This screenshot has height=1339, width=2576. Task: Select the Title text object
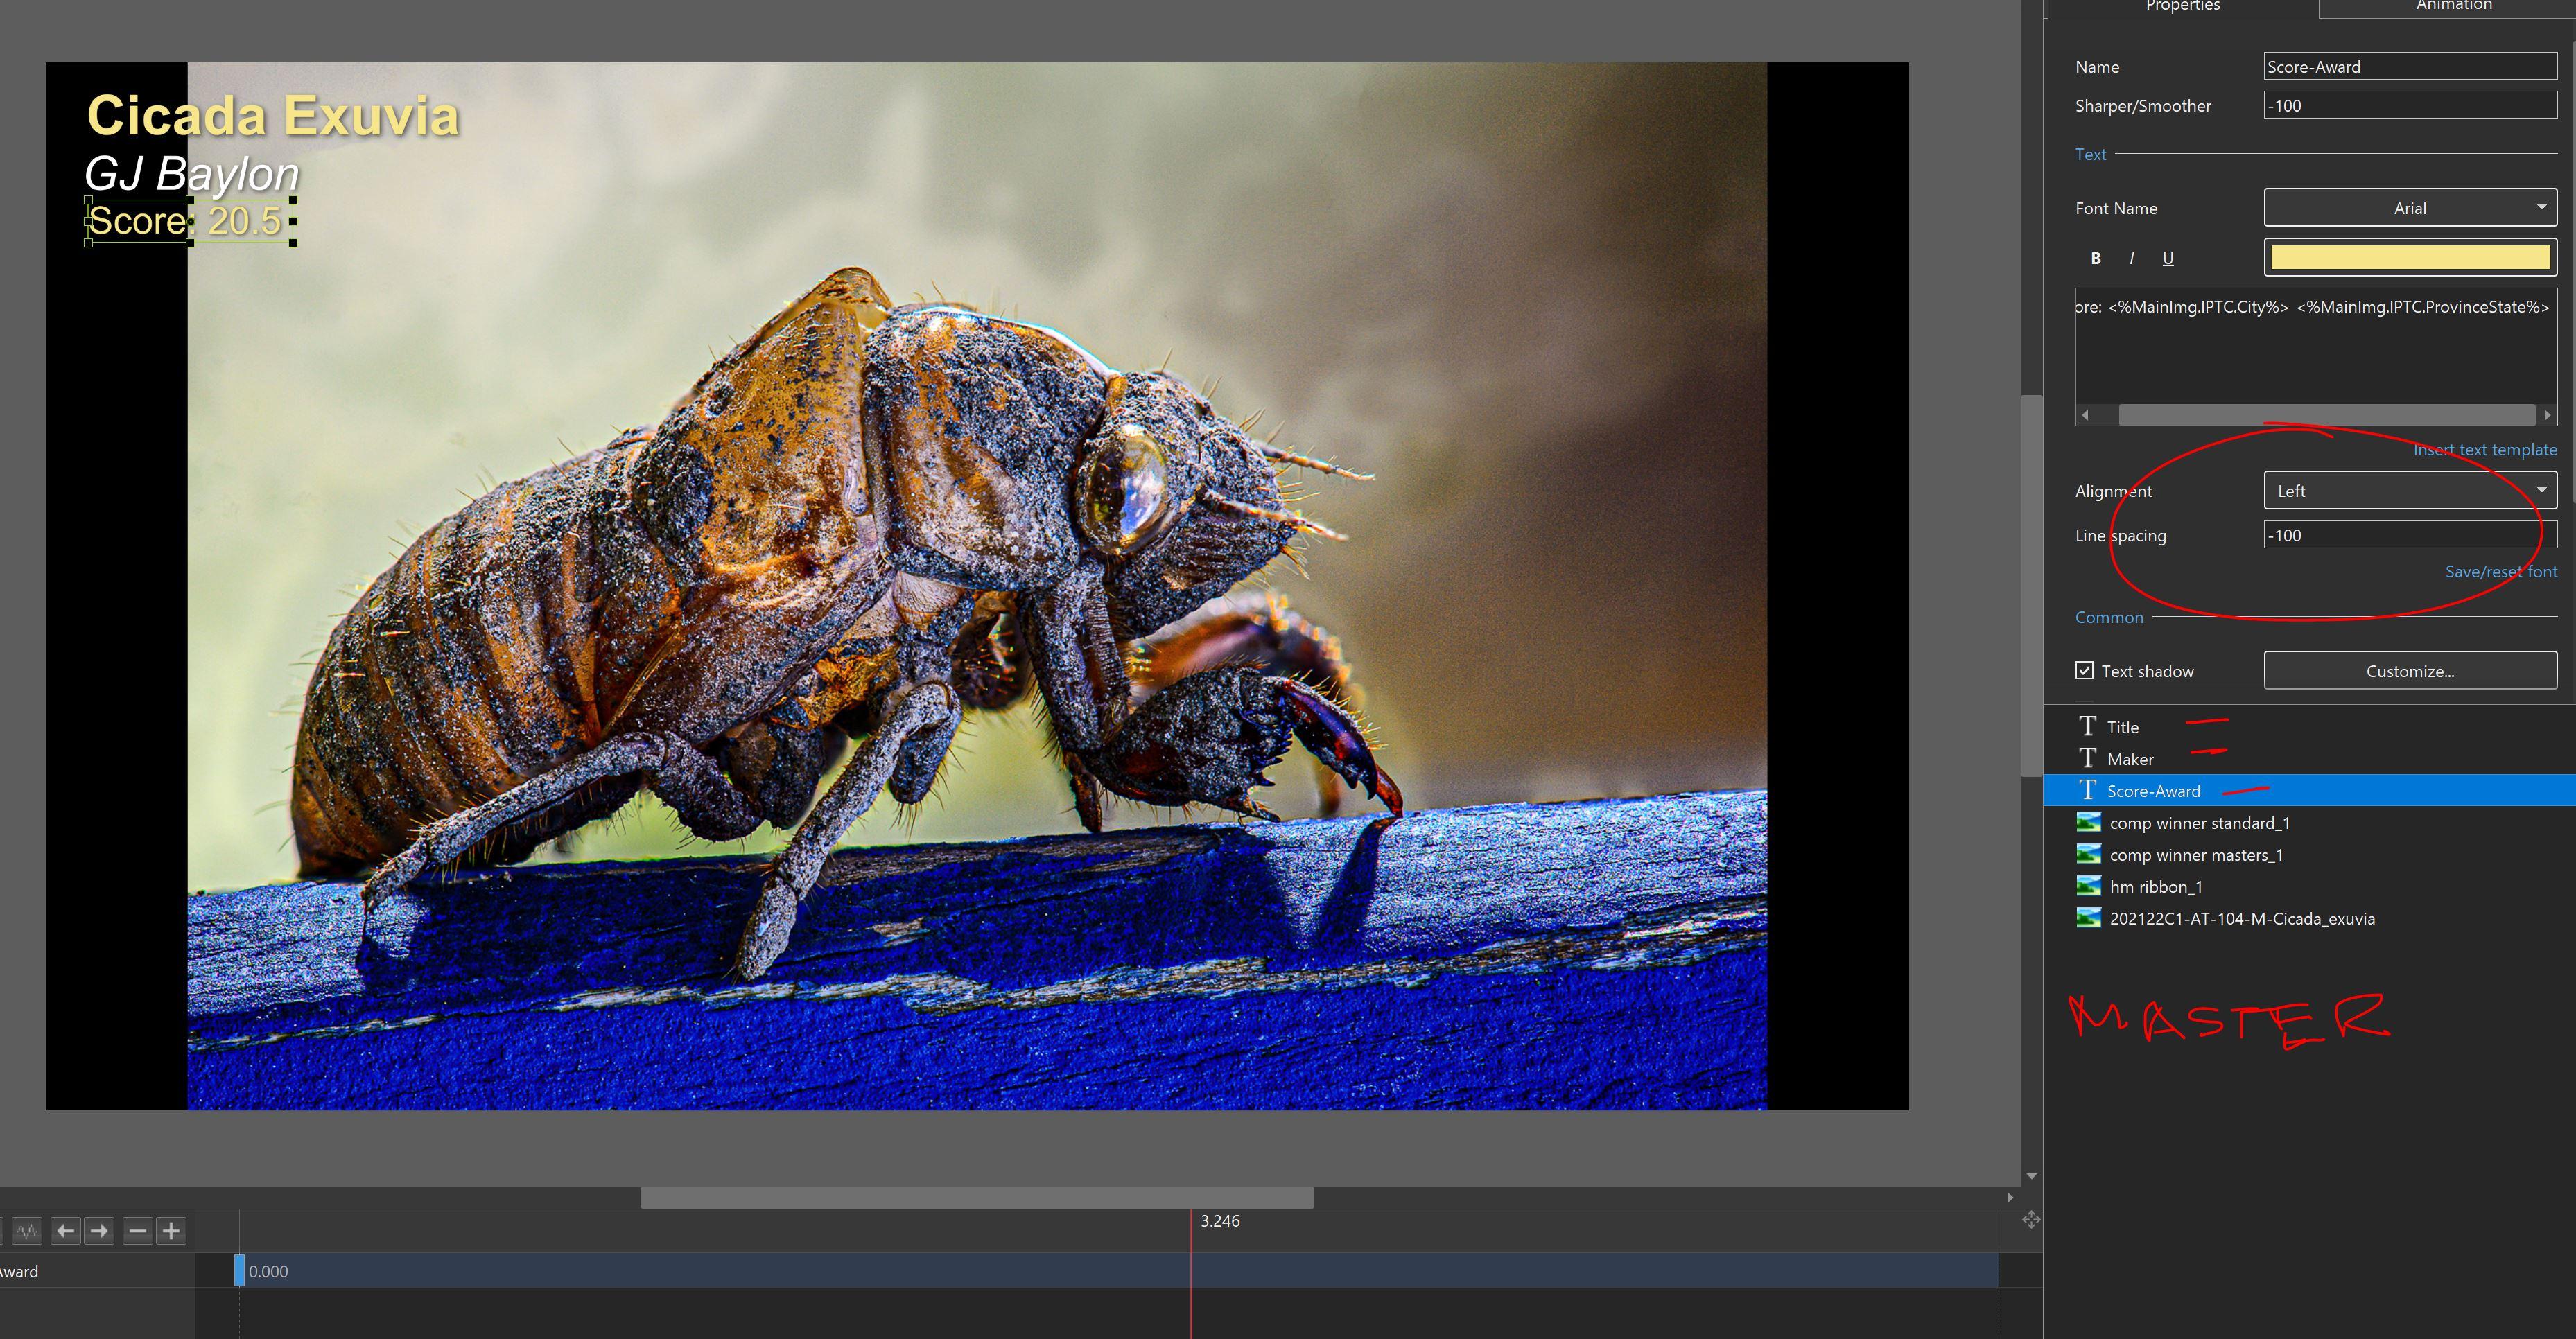(2122, 727)
